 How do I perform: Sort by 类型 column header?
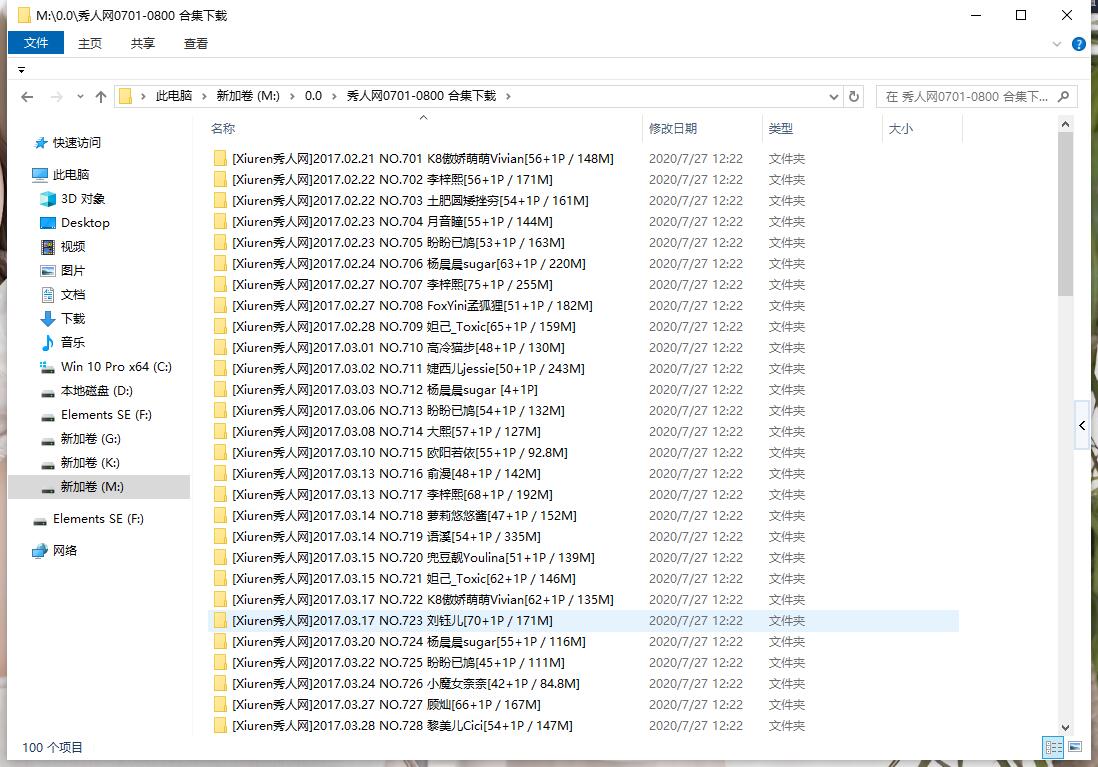coord(781,129)
